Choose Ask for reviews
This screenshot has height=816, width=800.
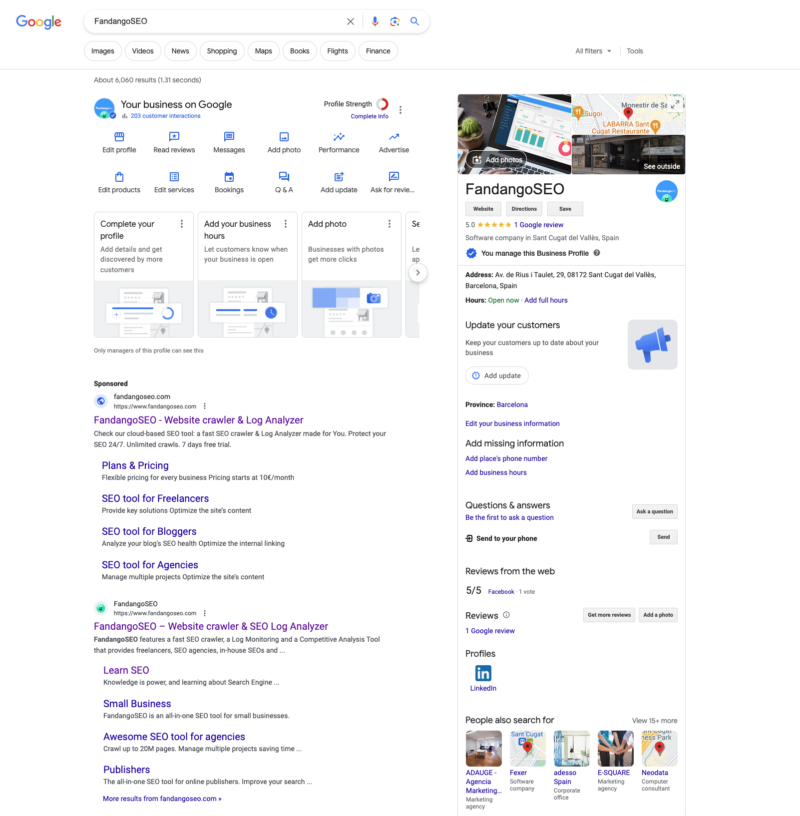(x=392, y=182)
